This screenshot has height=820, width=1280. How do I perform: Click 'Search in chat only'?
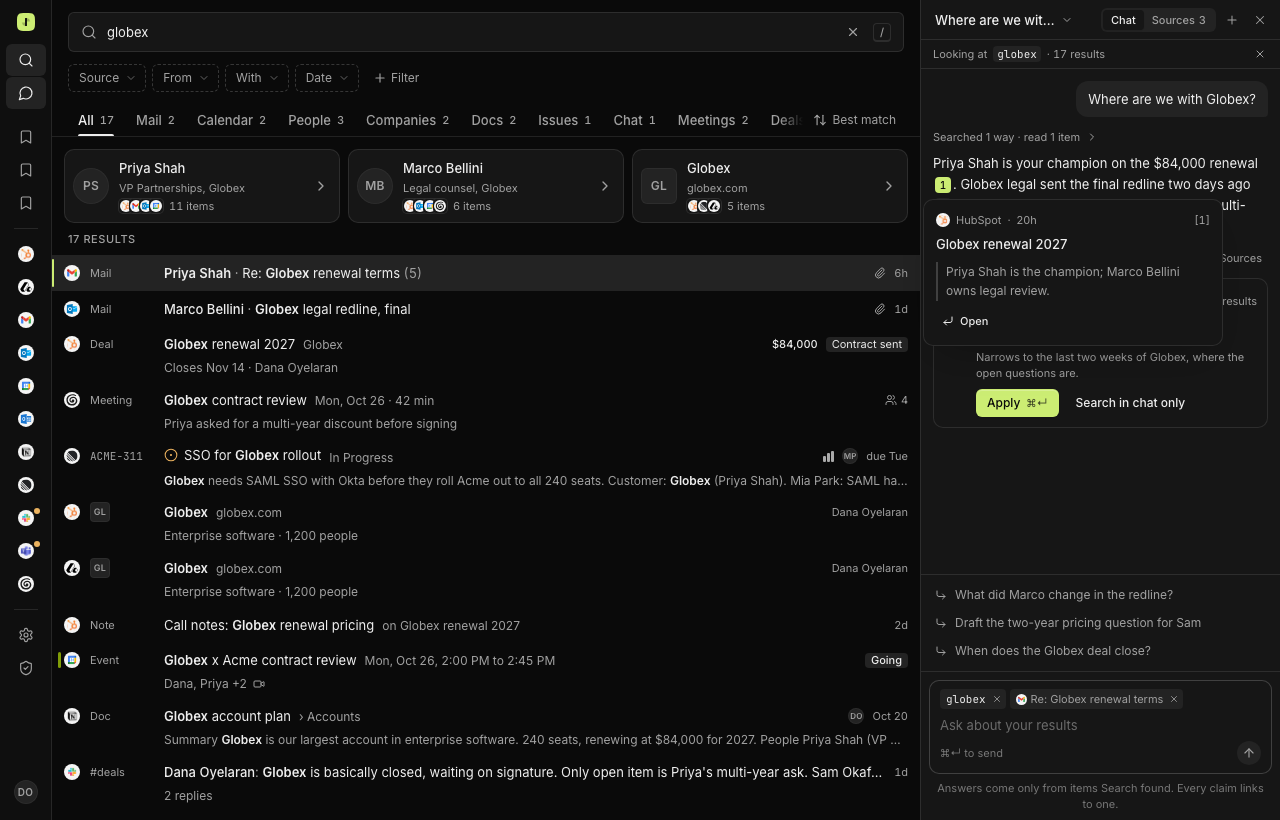pyautogui.click(x=1130, y=403)
